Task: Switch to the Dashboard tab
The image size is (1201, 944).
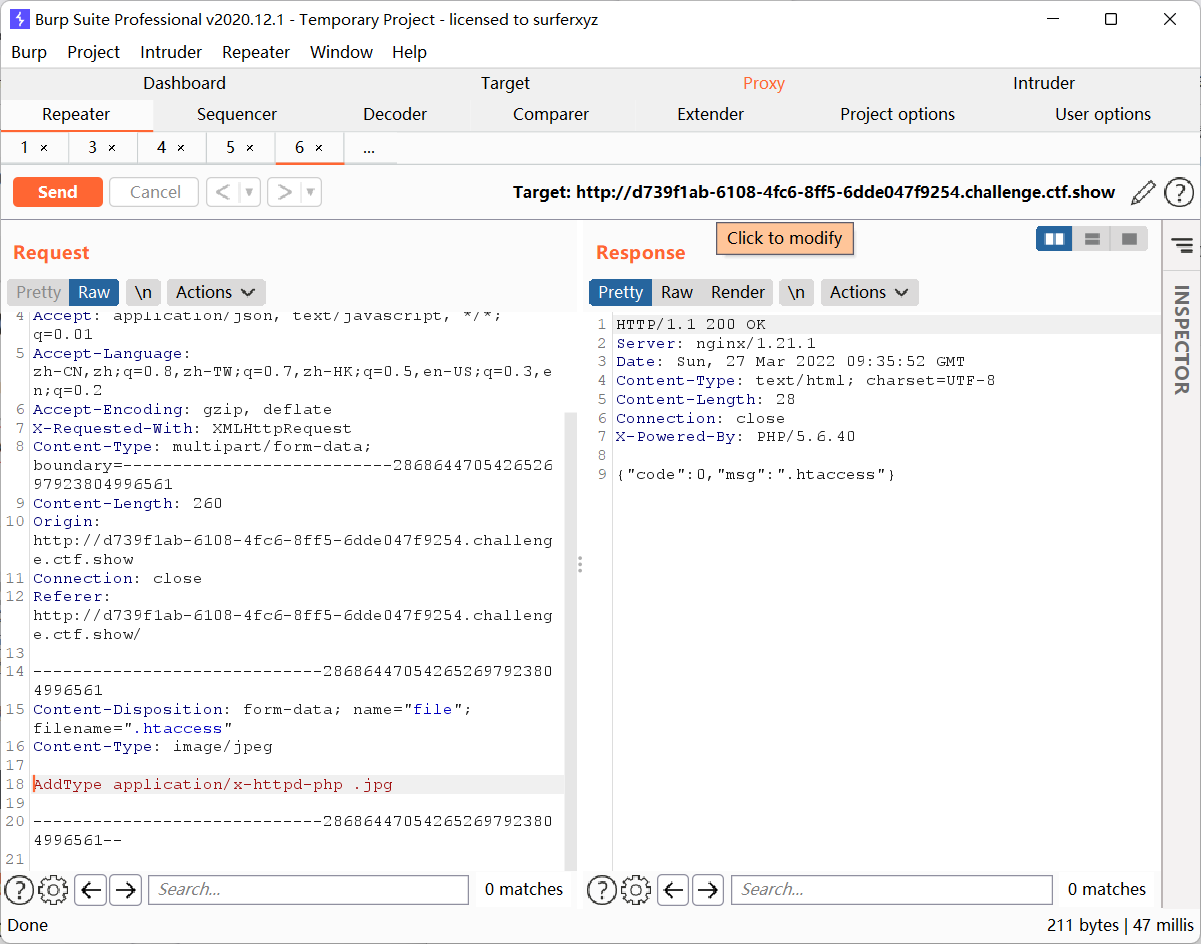Action: point(184,83)
